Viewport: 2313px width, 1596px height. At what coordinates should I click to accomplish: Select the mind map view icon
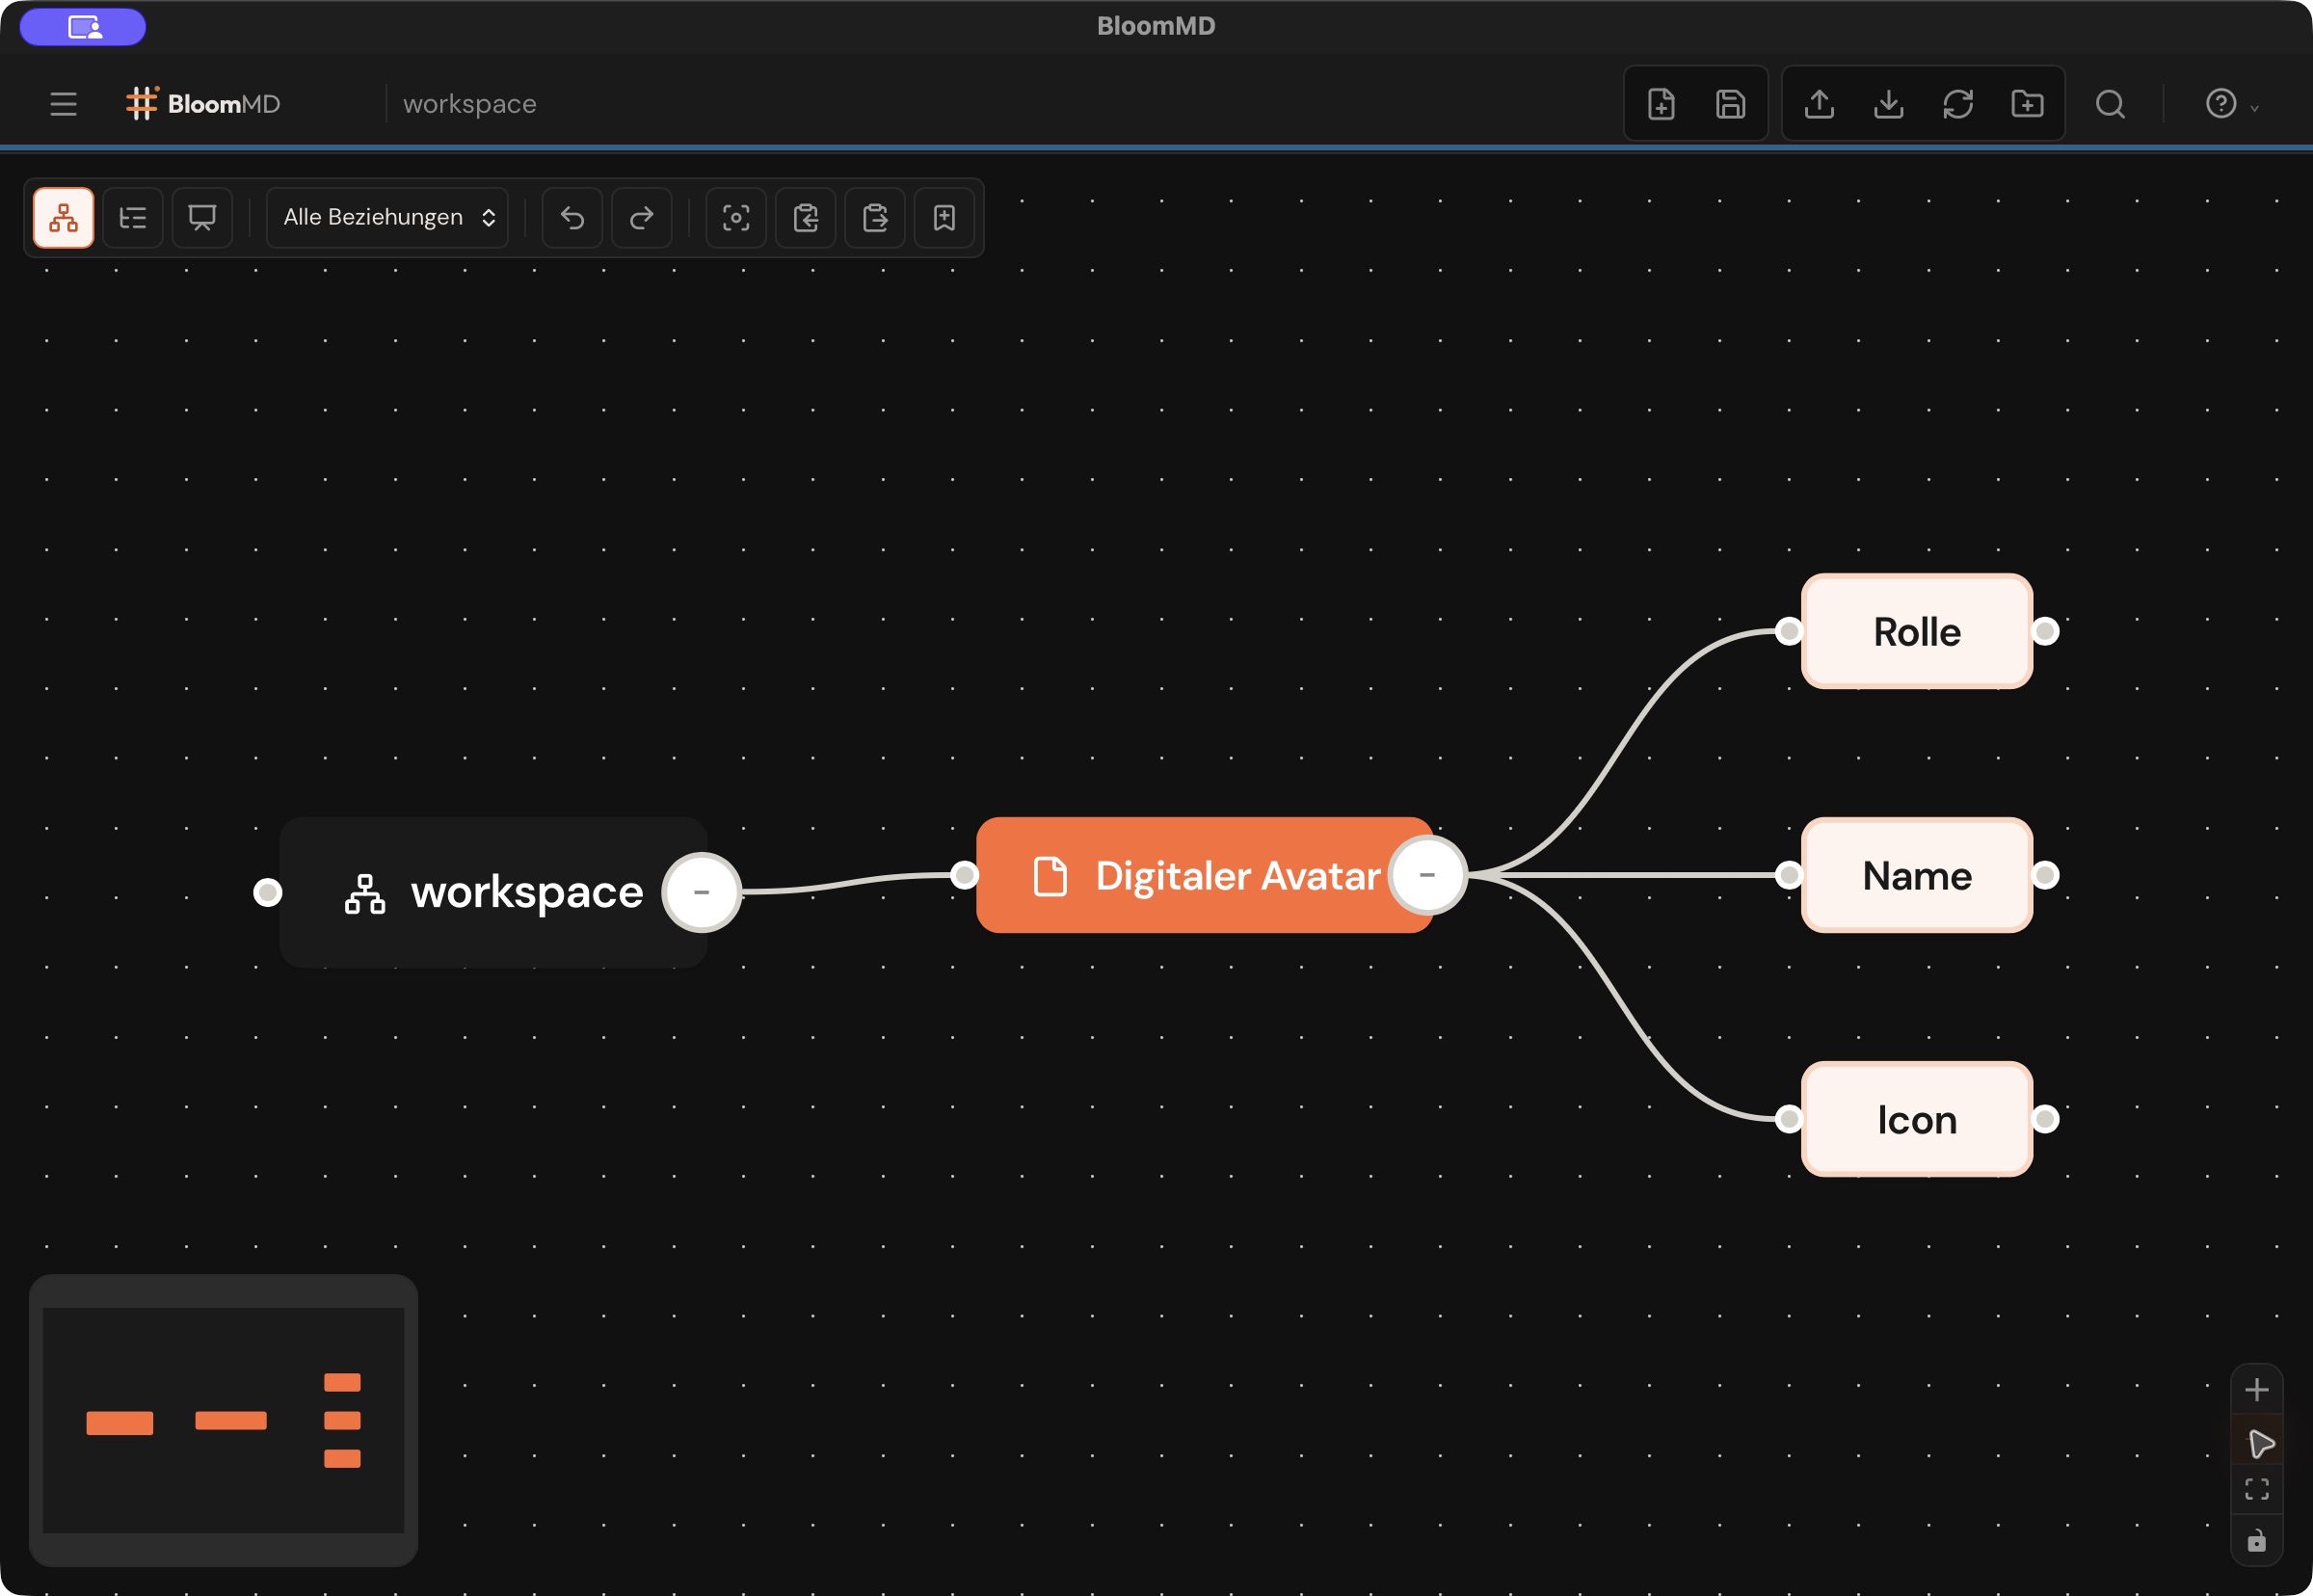[x=63, y=217]
